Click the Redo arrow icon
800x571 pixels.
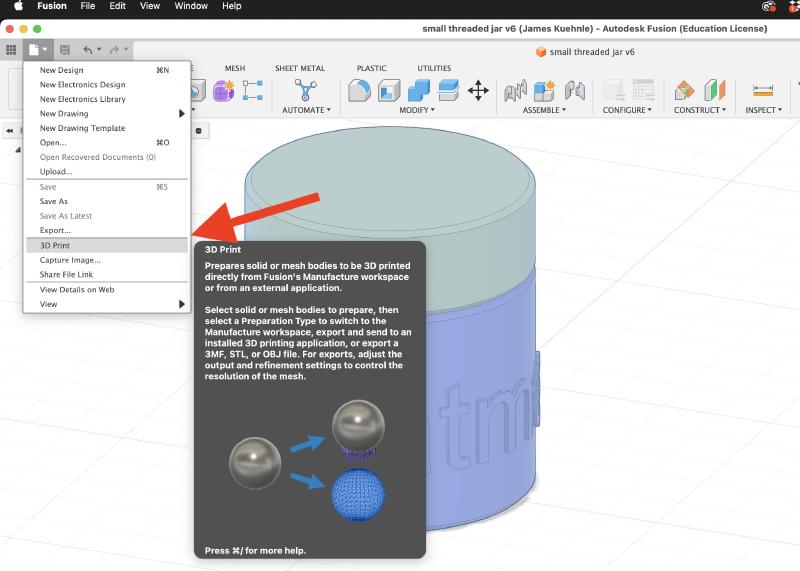[x=114, y=49]
